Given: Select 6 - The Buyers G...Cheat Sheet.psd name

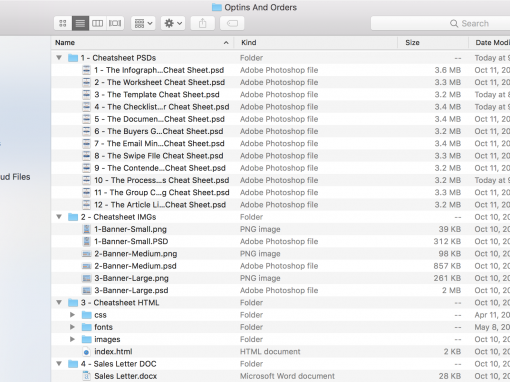Looking at the screenshot, I should pyautogui.click(x=159, y=131).
